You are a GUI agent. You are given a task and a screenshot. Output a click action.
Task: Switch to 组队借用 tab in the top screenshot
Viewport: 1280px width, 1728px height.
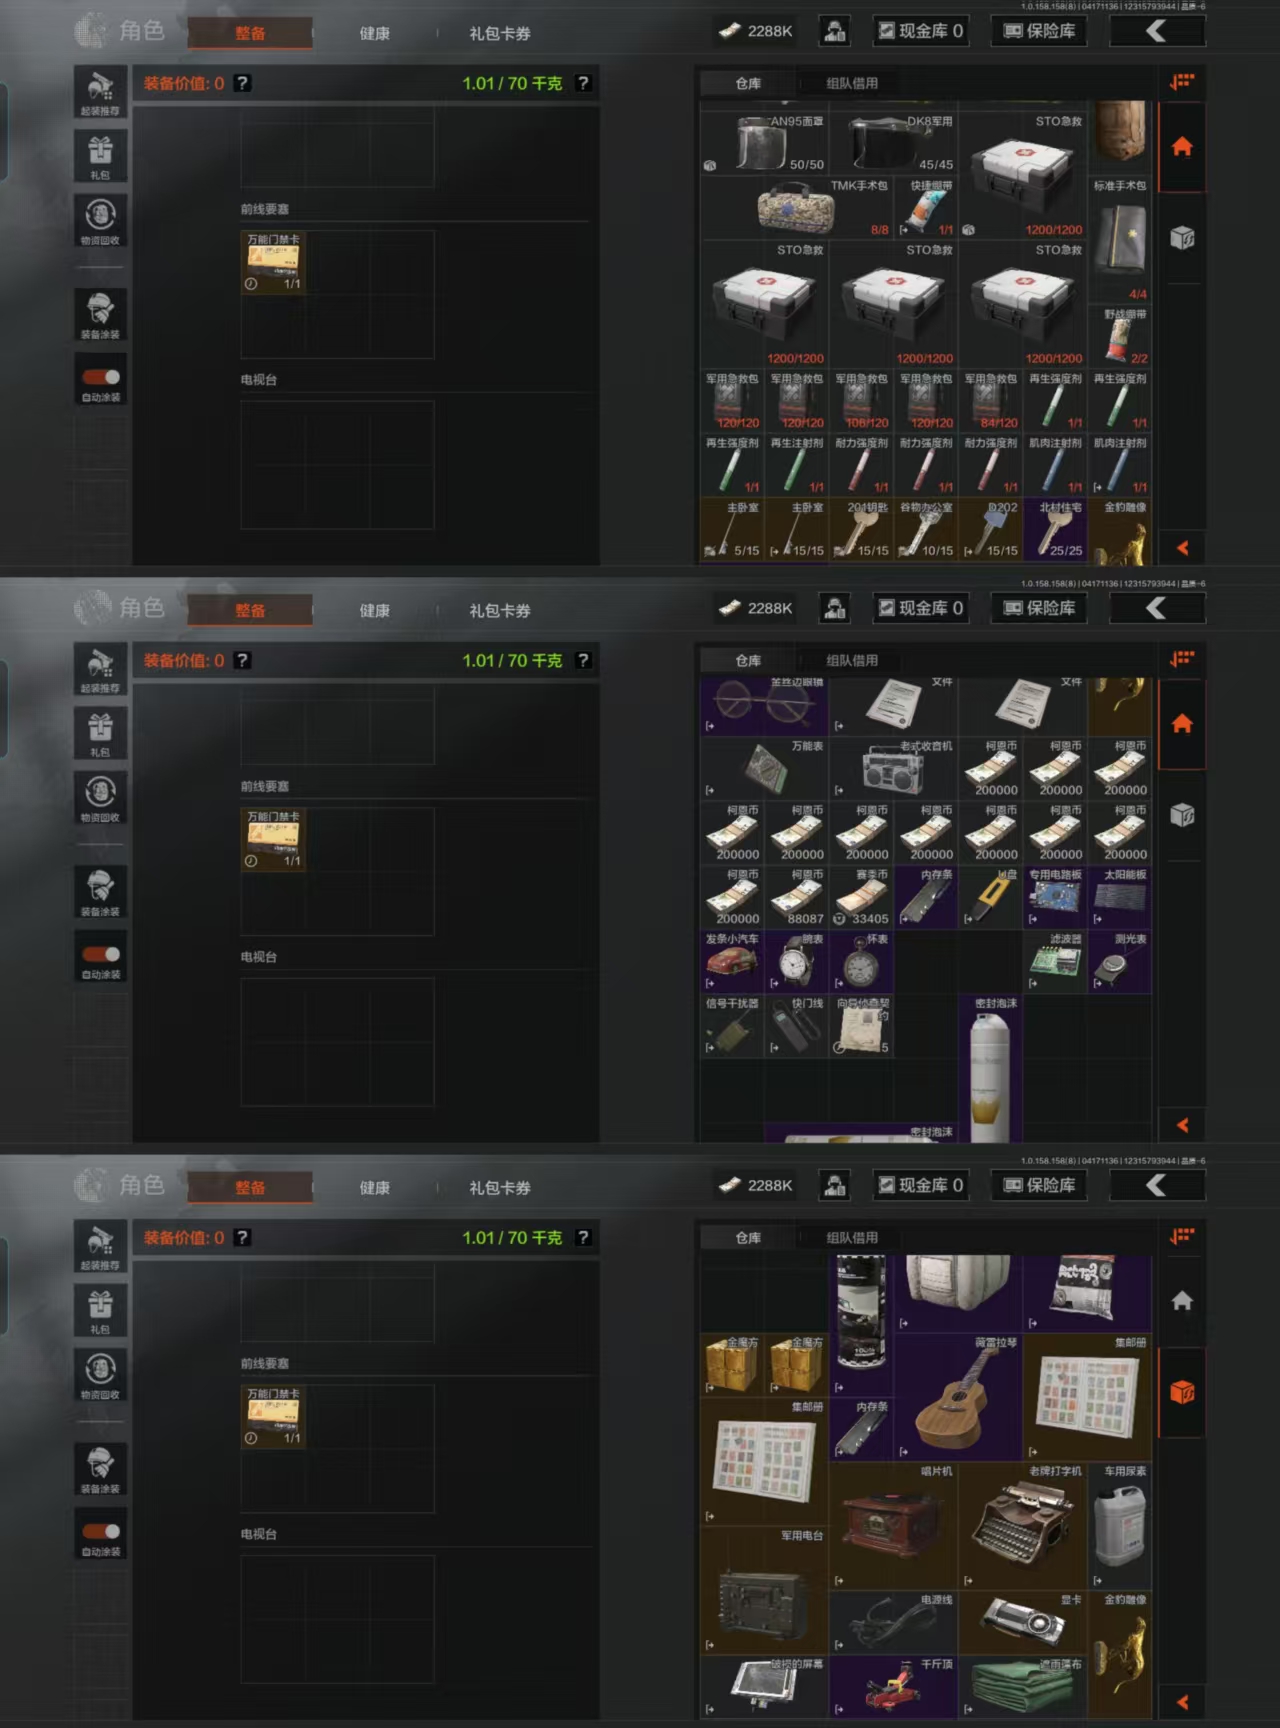(x=852, y=83)
